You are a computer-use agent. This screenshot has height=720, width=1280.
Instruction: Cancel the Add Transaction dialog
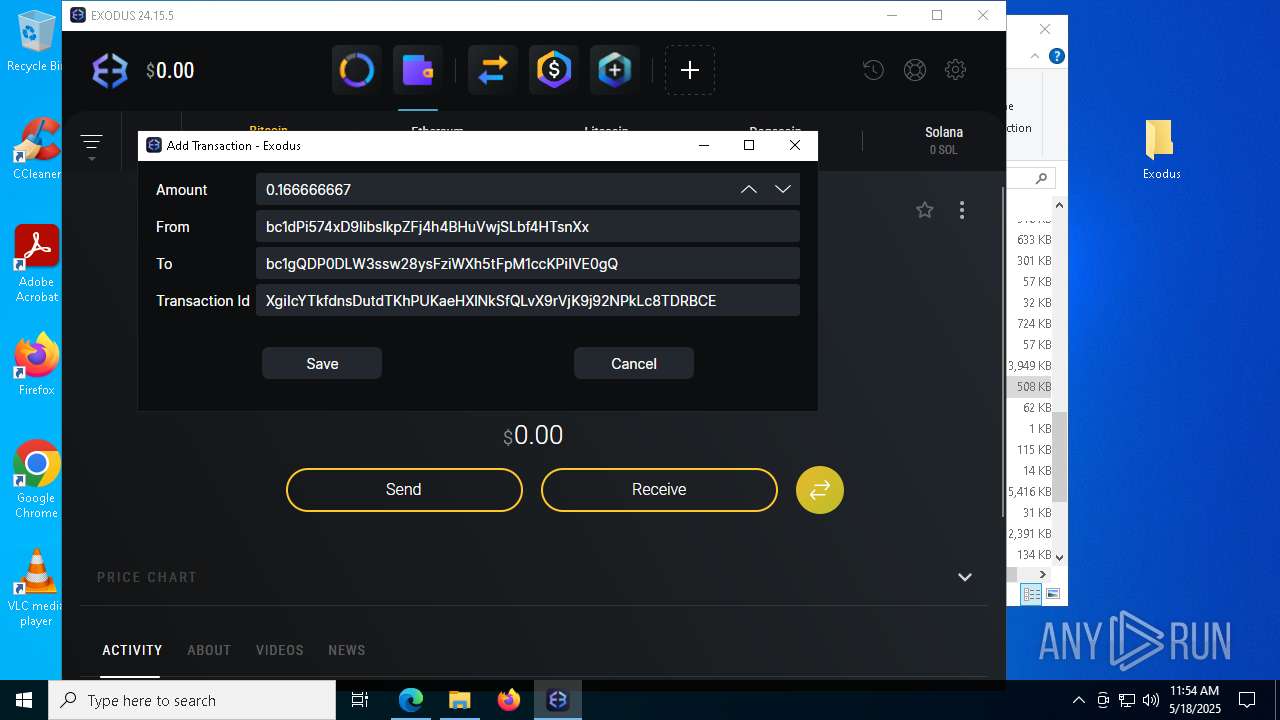634,364
